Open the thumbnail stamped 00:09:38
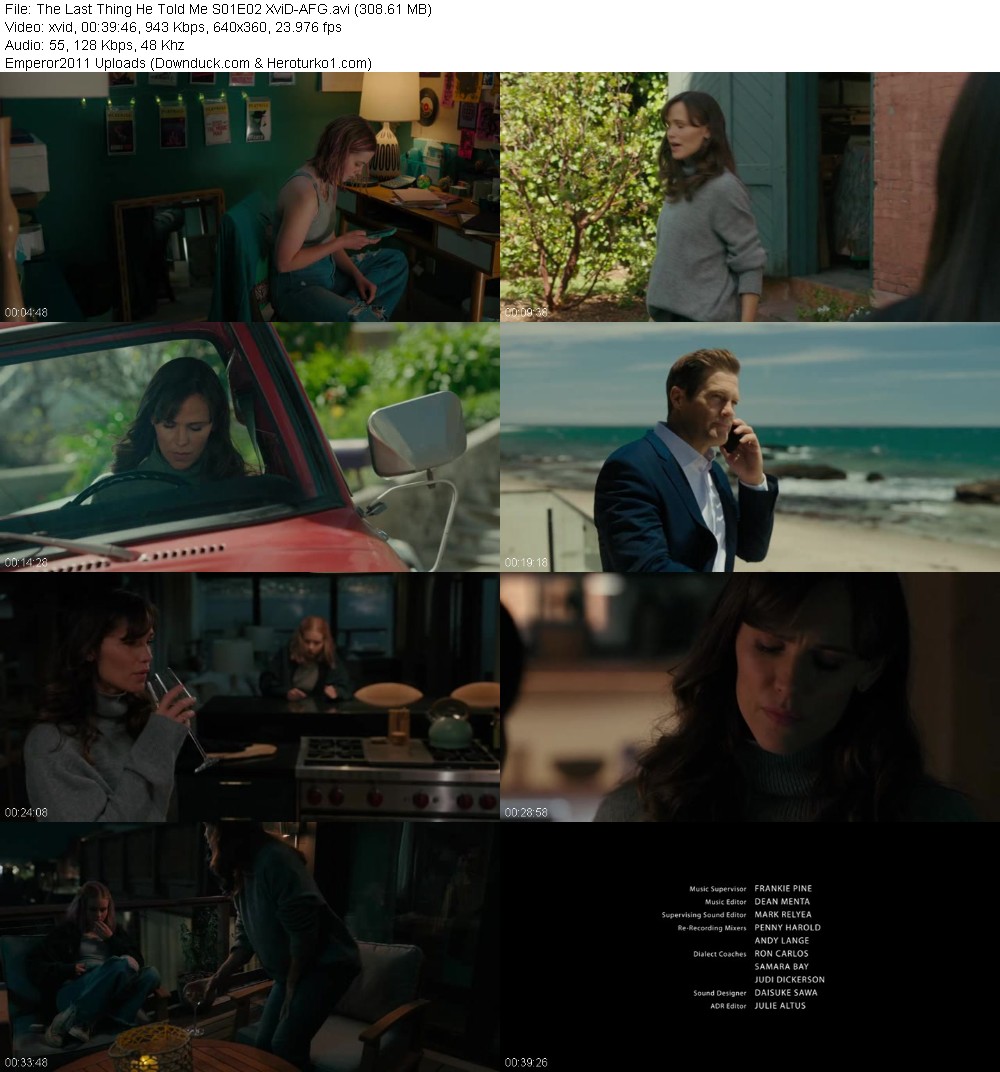1000x1072 pixels. point(750,196)
